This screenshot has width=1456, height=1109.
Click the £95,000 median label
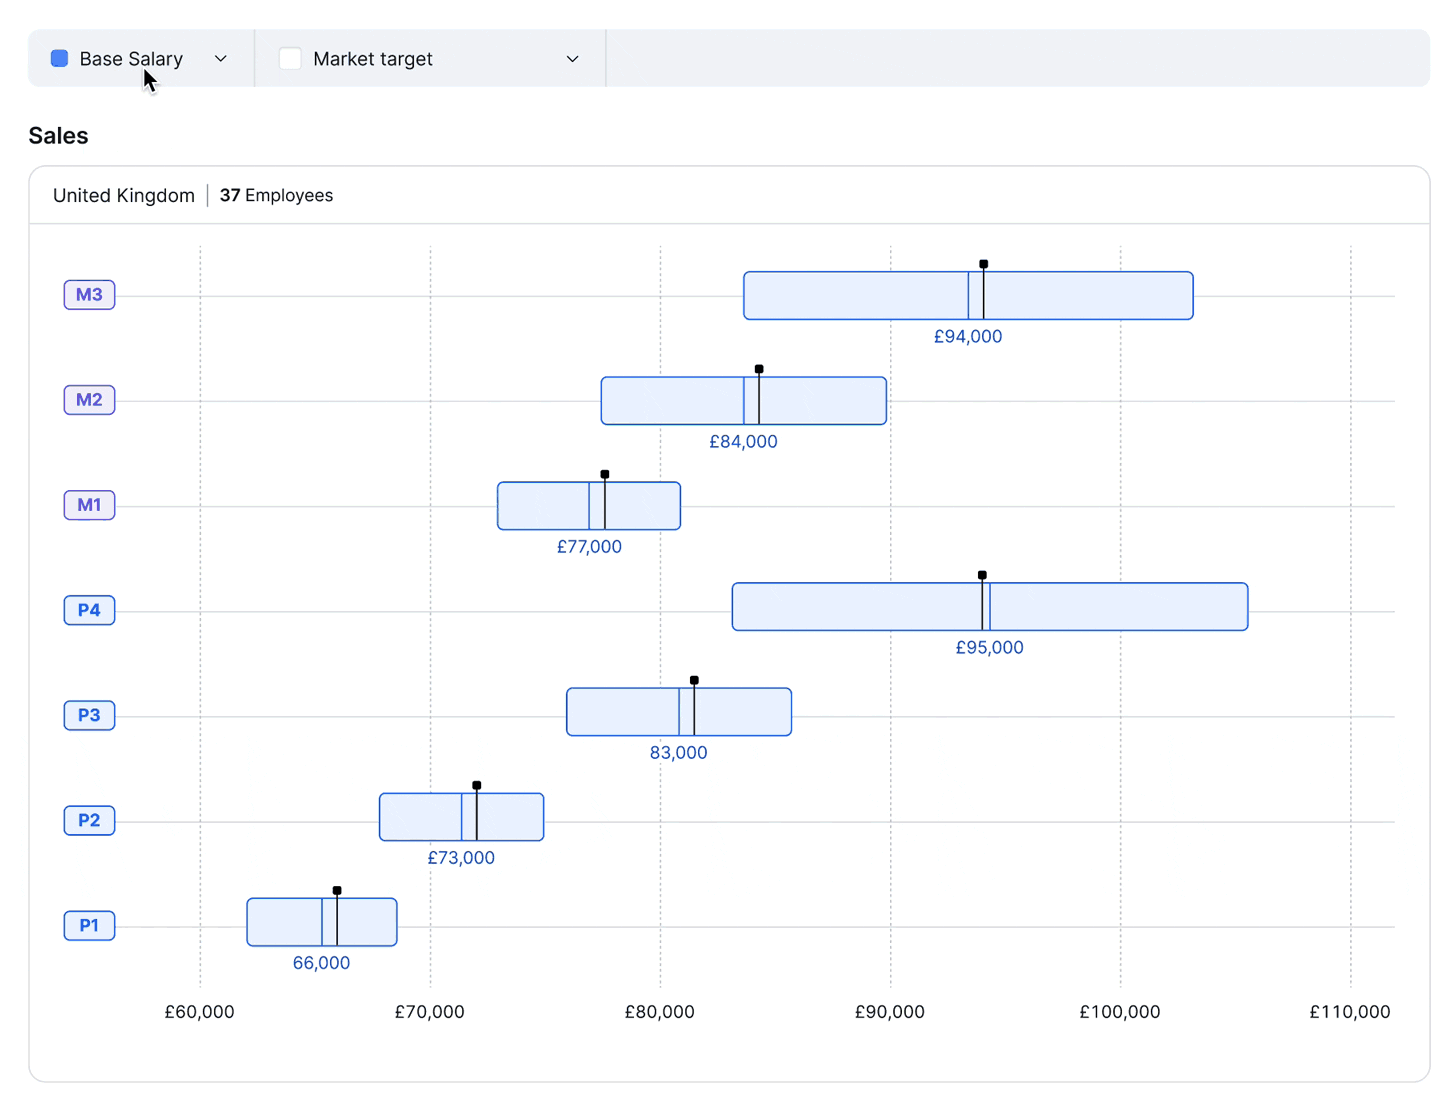coord(989,648)
